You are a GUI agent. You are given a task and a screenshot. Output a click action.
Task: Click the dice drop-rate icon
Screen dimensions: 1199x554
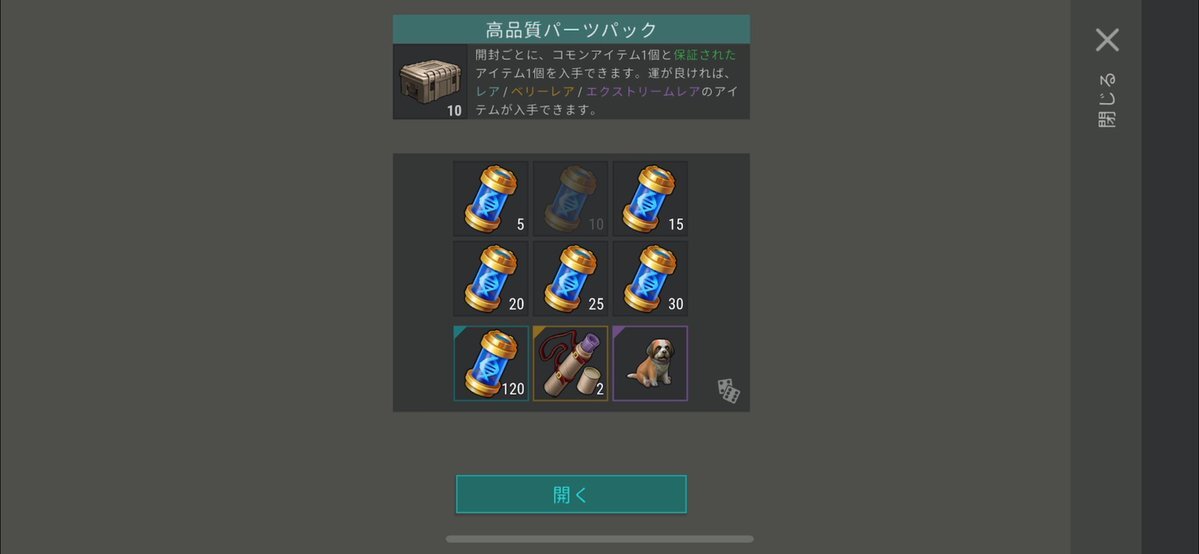[x=728, y=390]
